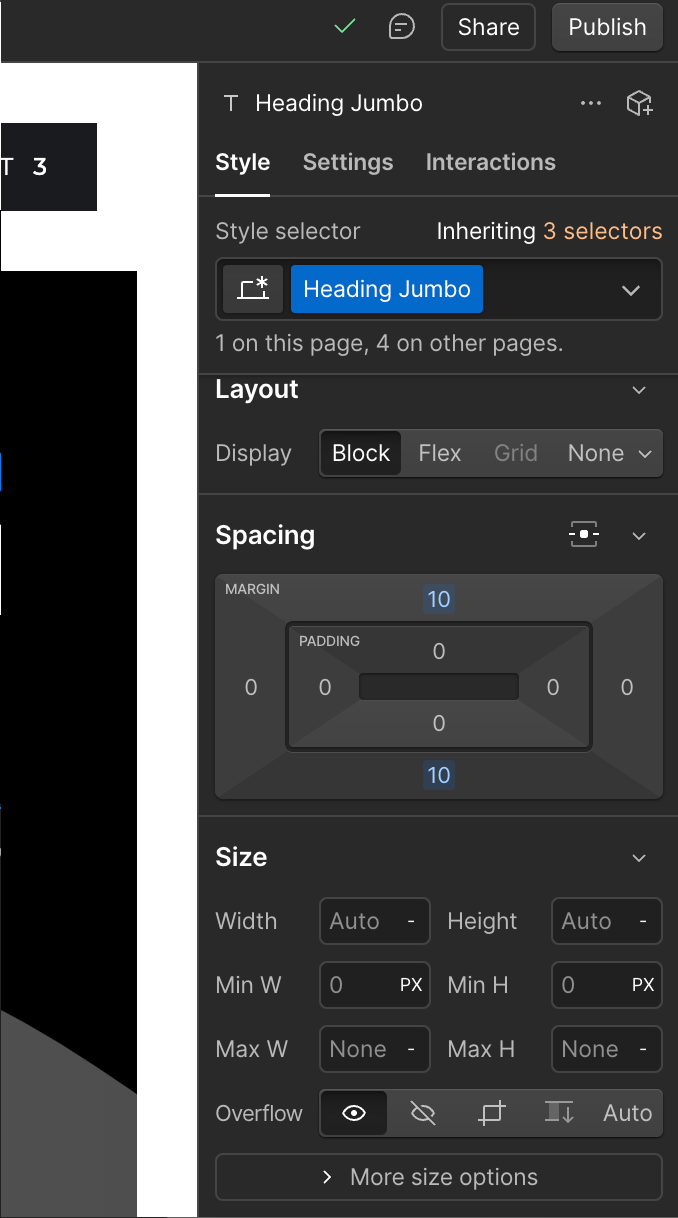Edit the right margin value 0

click(627, 687)
